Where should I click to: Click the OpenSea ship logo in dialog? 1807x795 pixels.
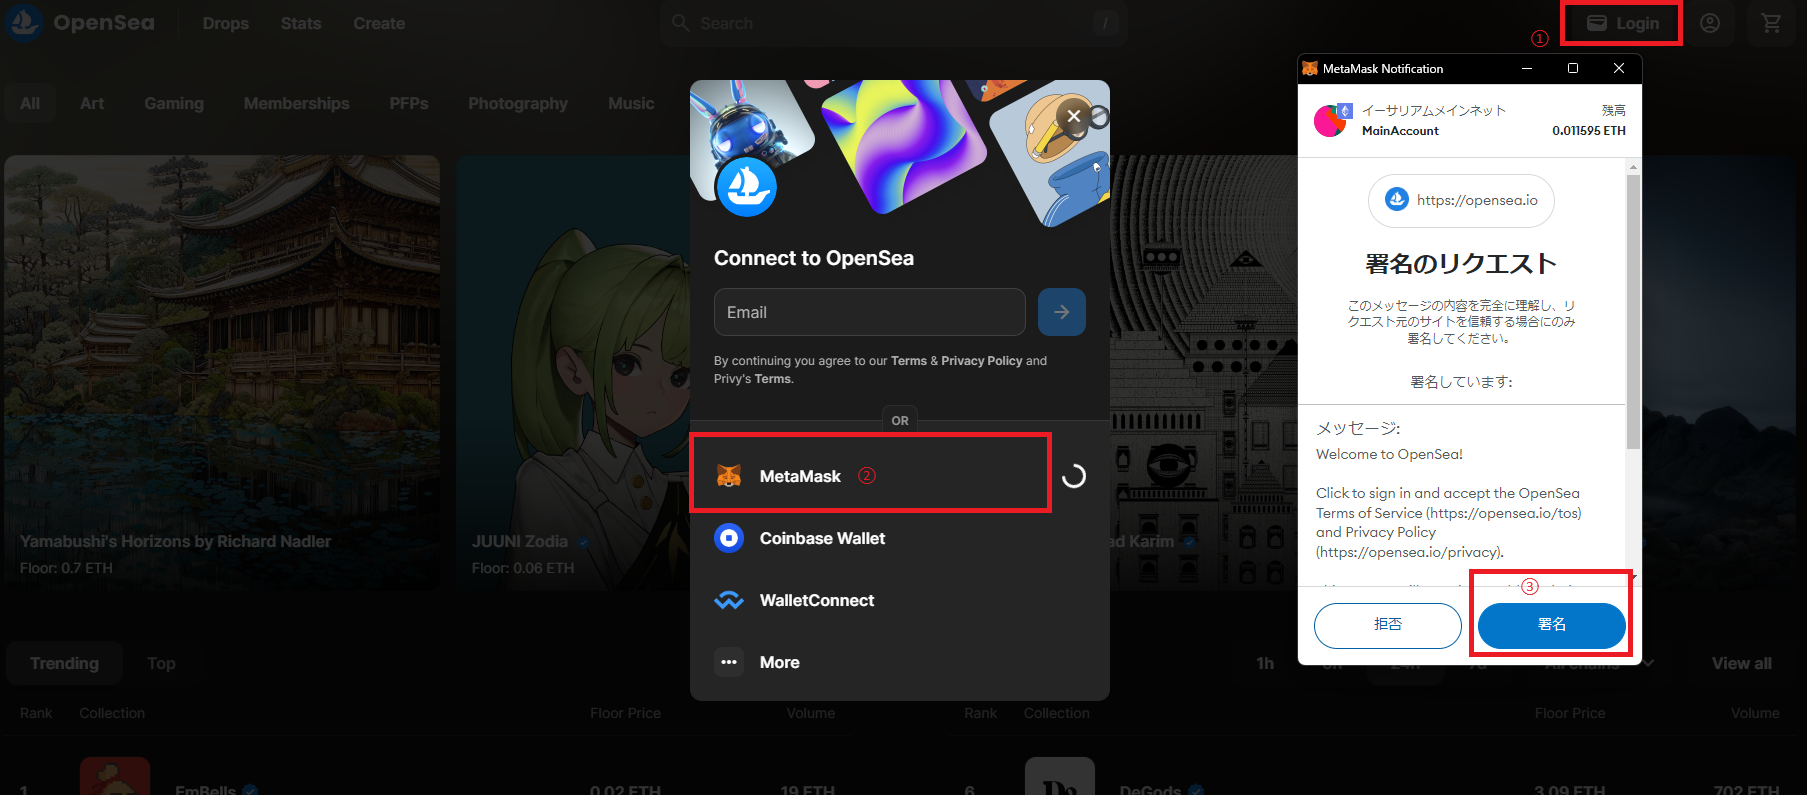(747, 187)
